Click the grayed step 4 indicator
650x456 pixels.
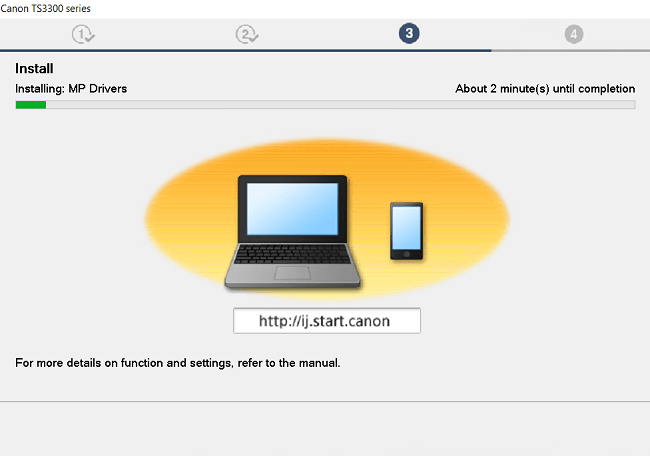574,34
